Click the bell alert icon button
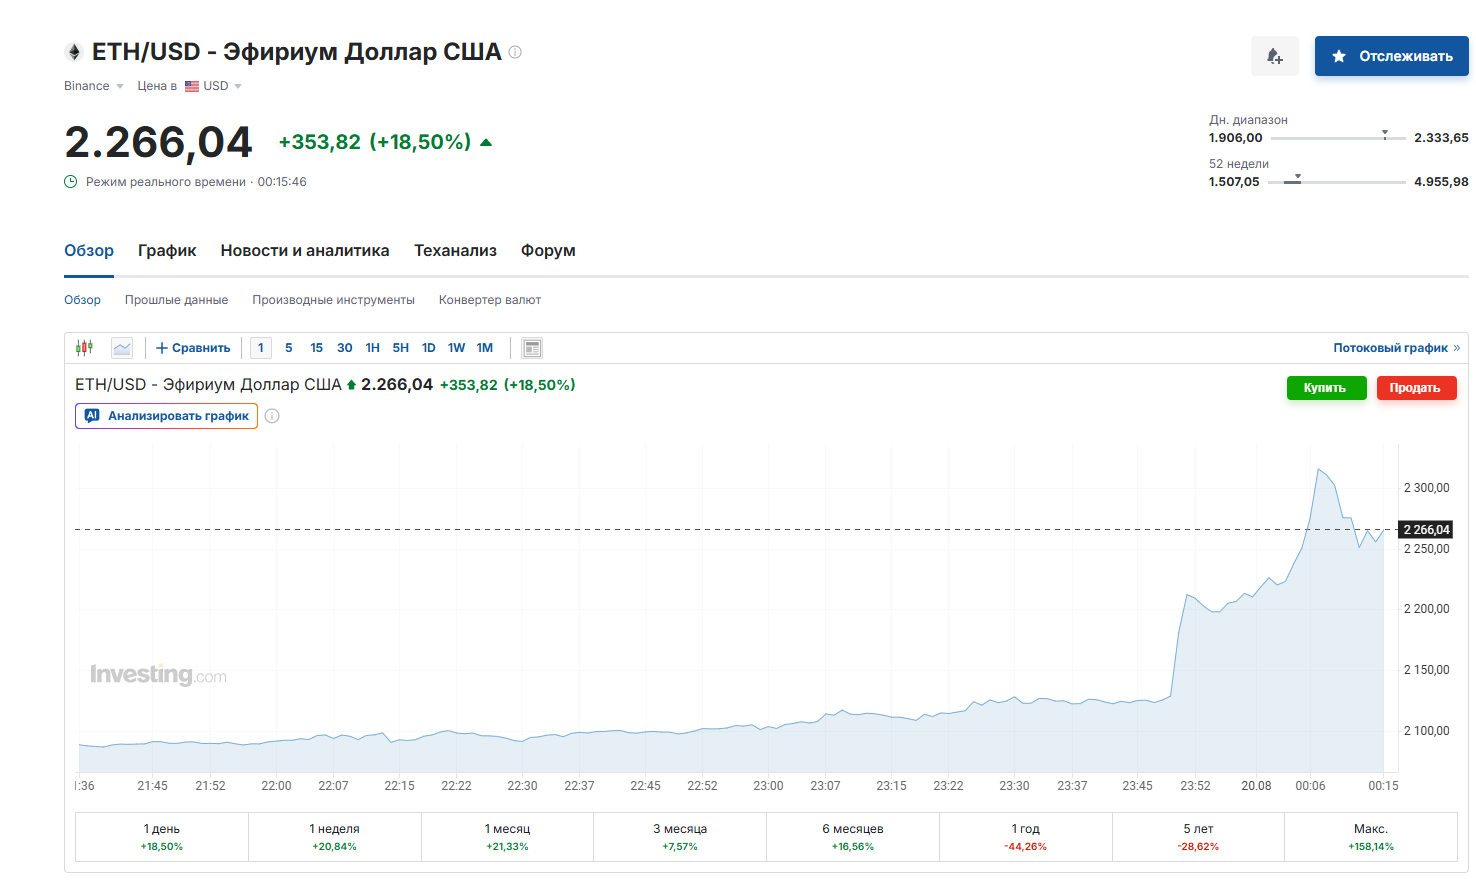1476x883 pixels. [1275, 56]
